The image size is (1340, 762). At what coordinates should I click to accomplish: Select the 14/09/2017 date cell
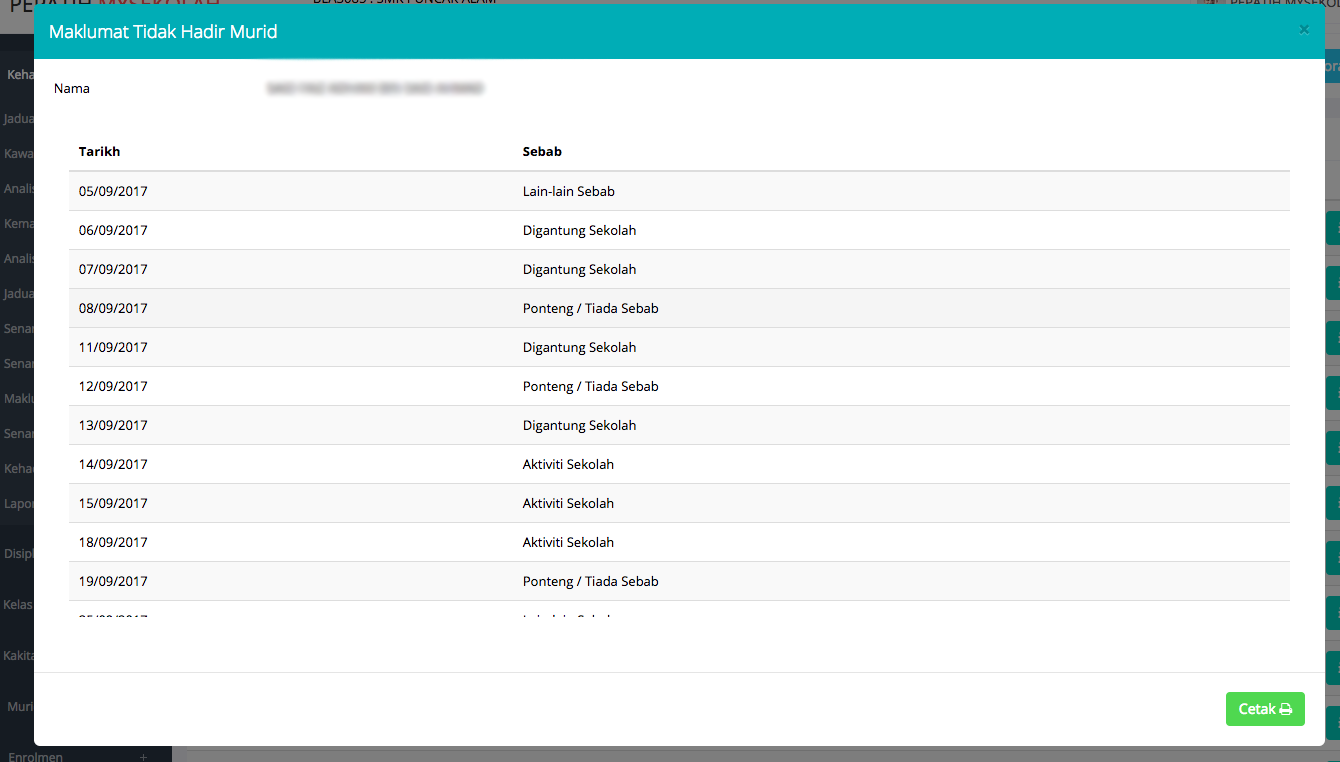tap(113, 464)
